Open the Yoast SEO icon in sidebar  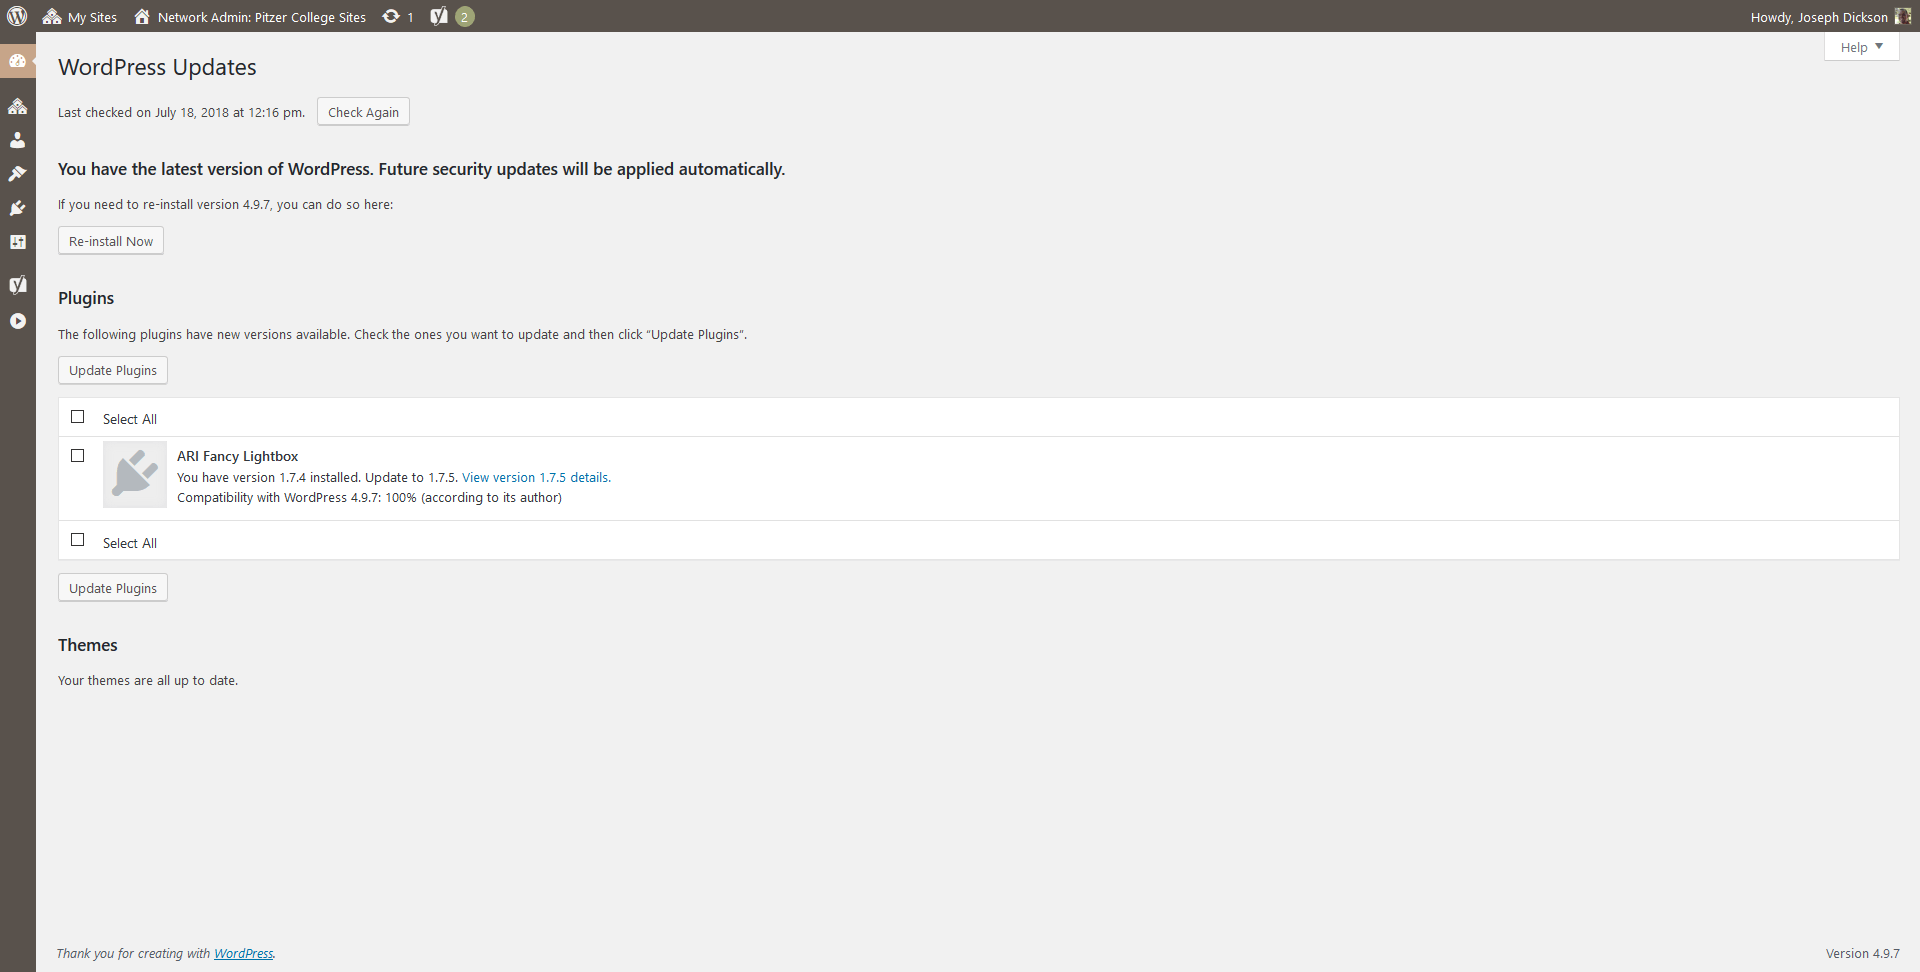click(x=17, y=285)
